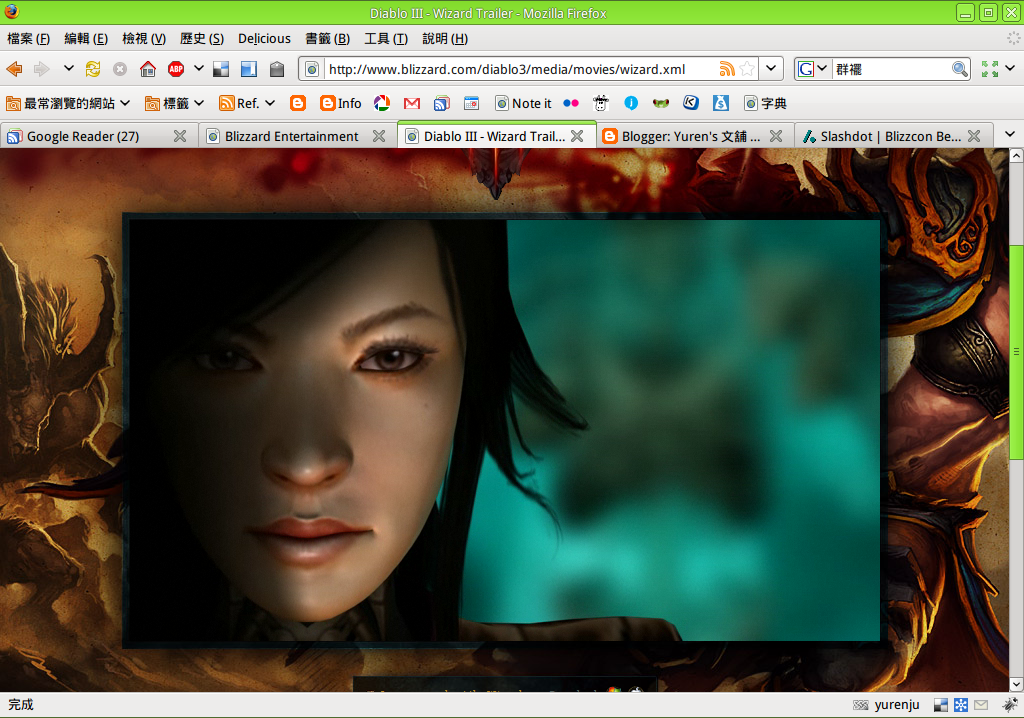Open the back/forward history dropdown
This screenshot has height=718, width=1024.
click(69, 68)
